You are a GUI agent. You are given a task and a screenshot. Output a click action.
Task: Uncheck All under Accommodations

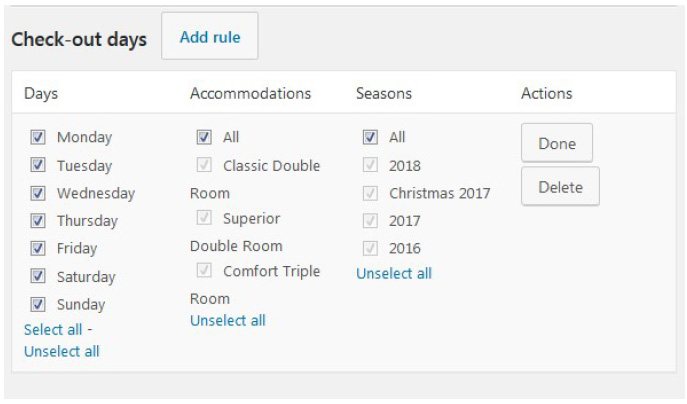click(x=204, y=138)
